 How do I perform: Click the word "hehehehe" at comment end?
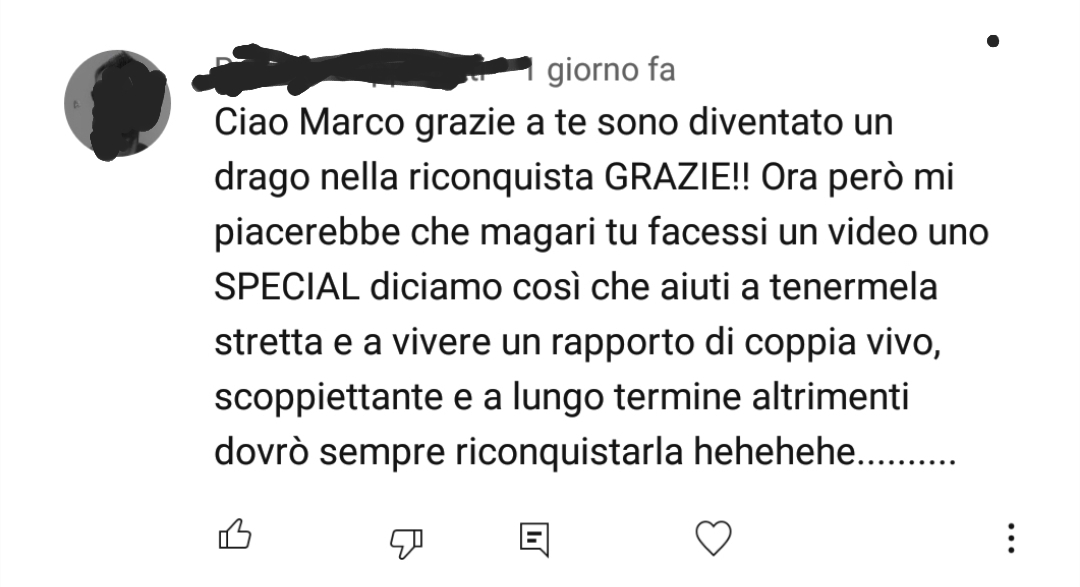pyautogui.click(x=774, y=452)
